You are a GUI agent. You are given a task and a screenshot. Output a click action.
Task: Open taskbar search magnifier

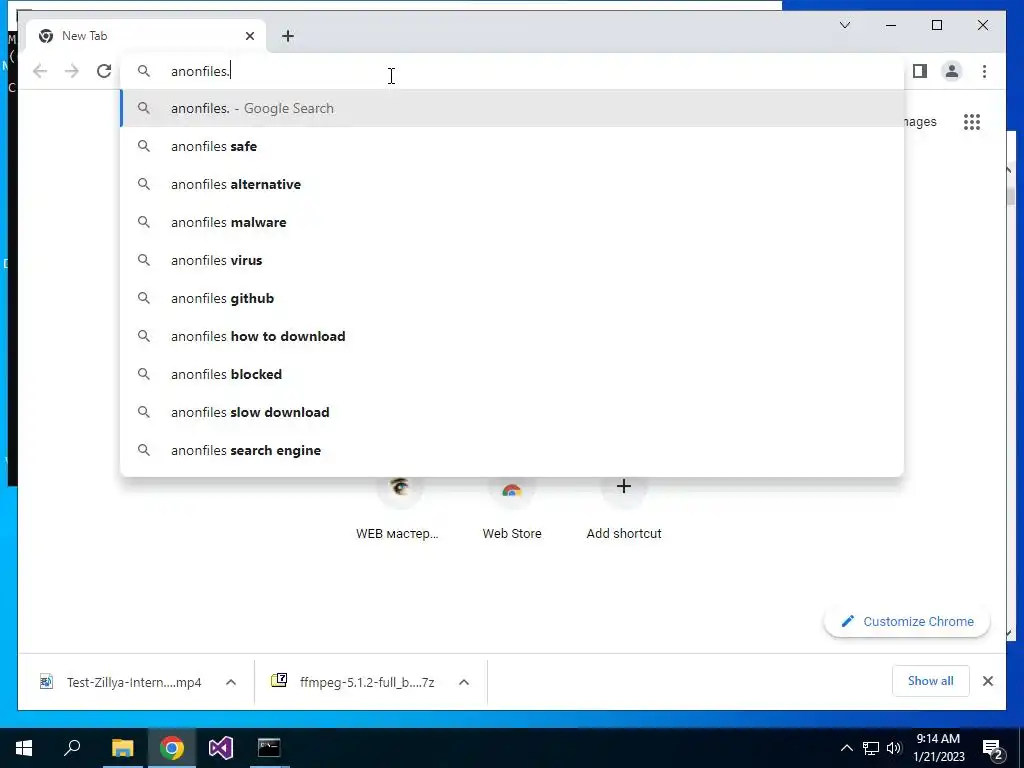coord(72,748)
